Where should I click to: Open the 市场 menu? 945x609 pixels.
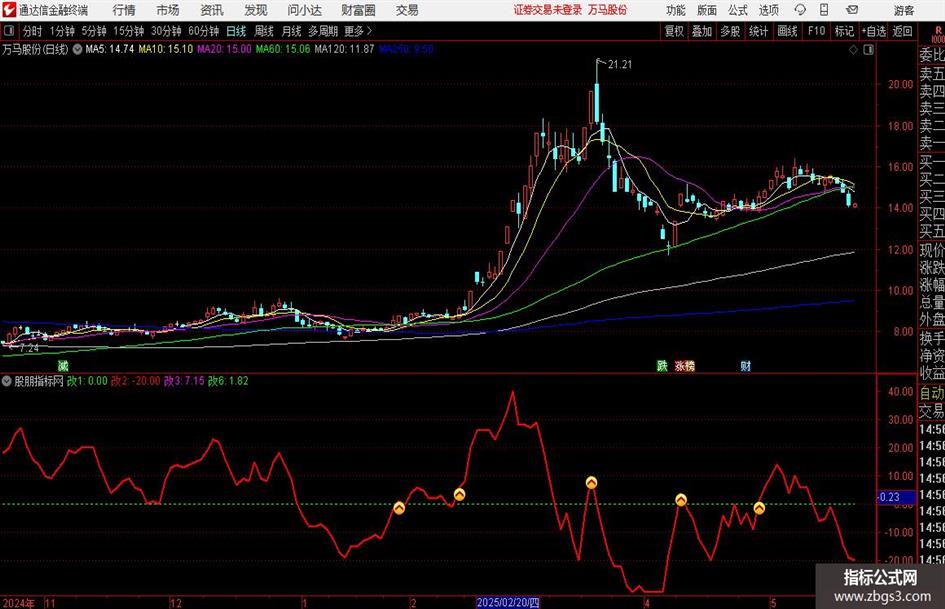click(x=168, y=10)
